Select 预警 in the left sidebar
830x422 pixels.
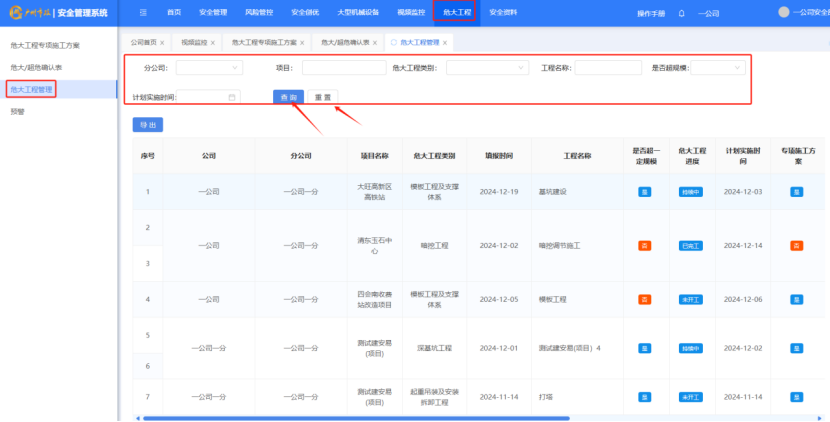pos(17,111)
